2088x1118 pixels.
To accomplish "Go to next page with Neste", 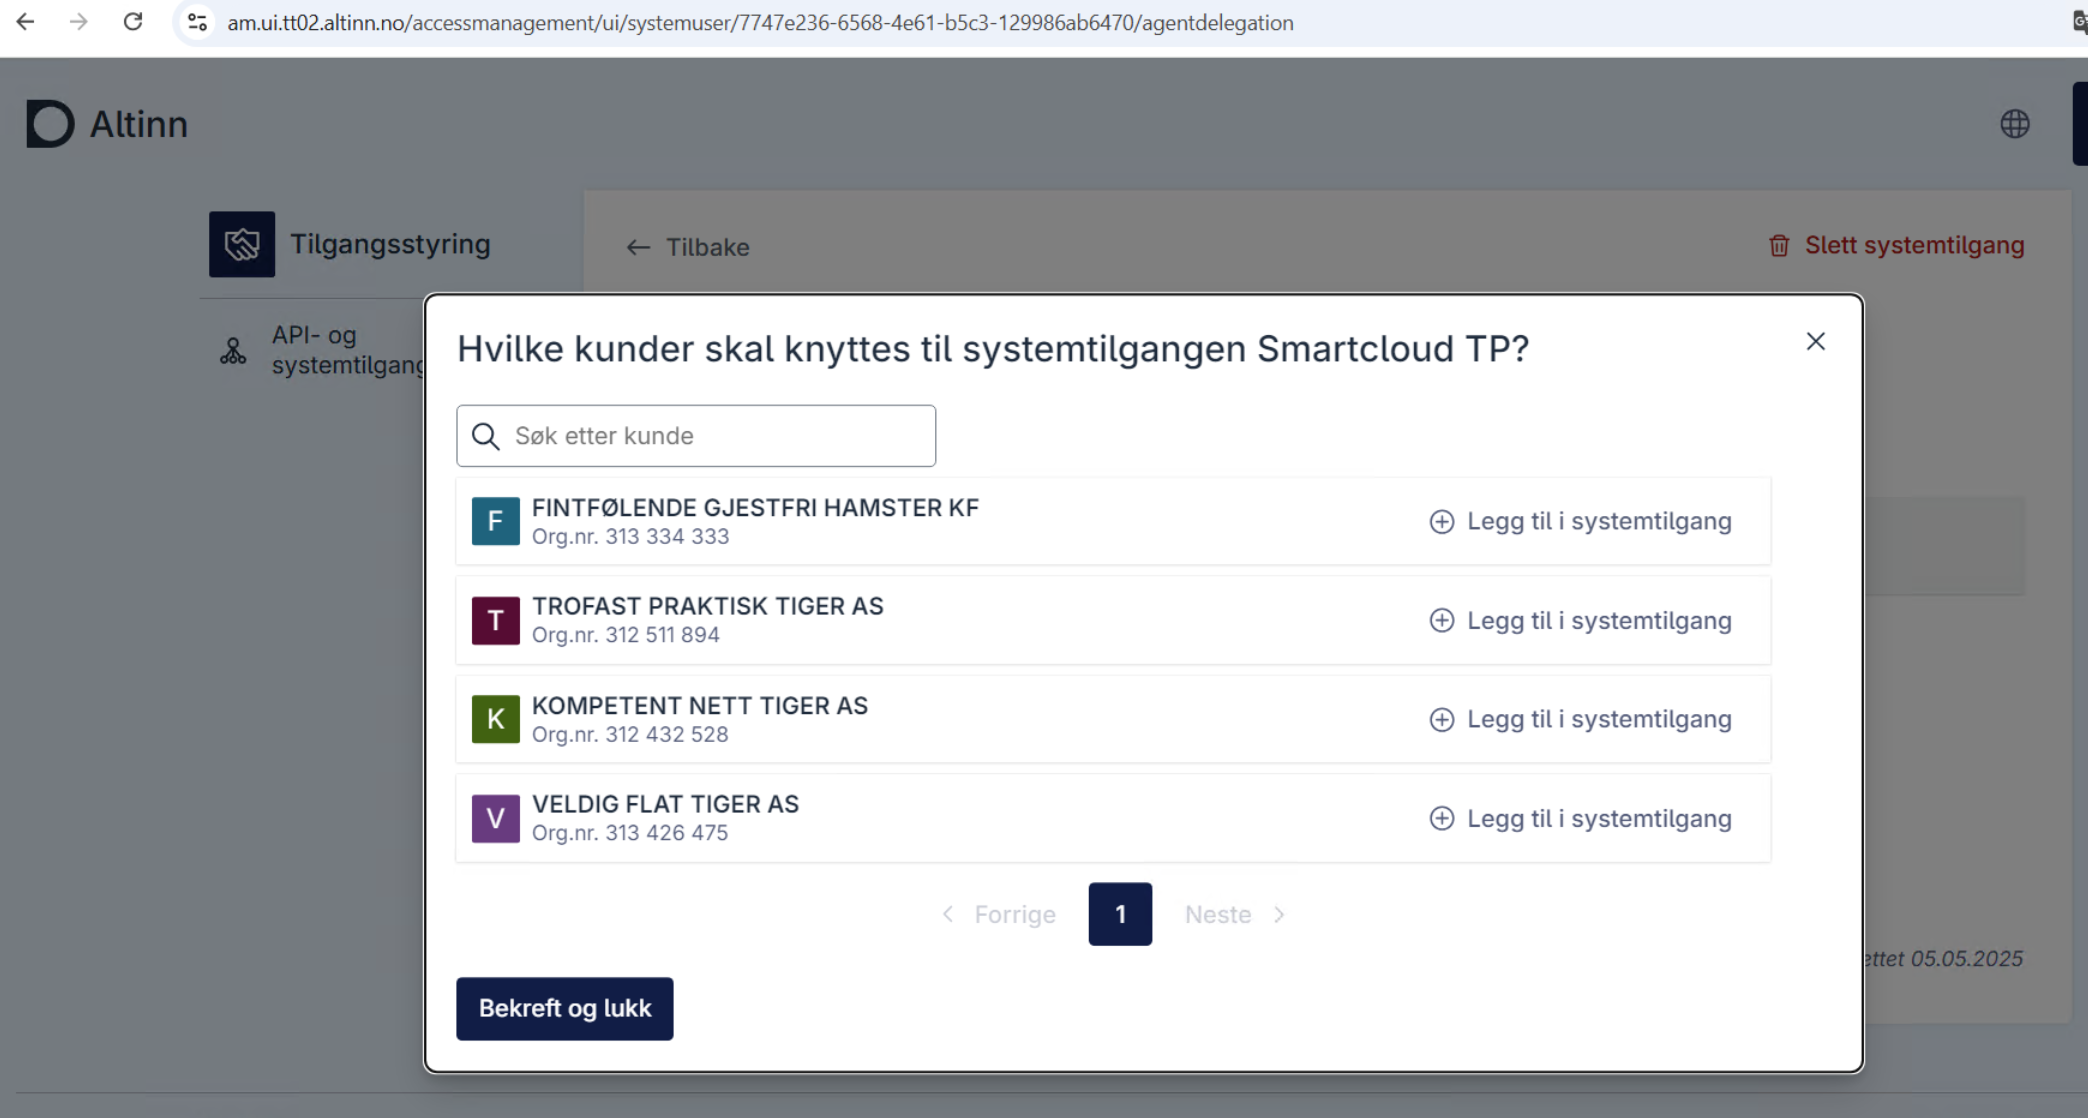I will point(1235,914).
